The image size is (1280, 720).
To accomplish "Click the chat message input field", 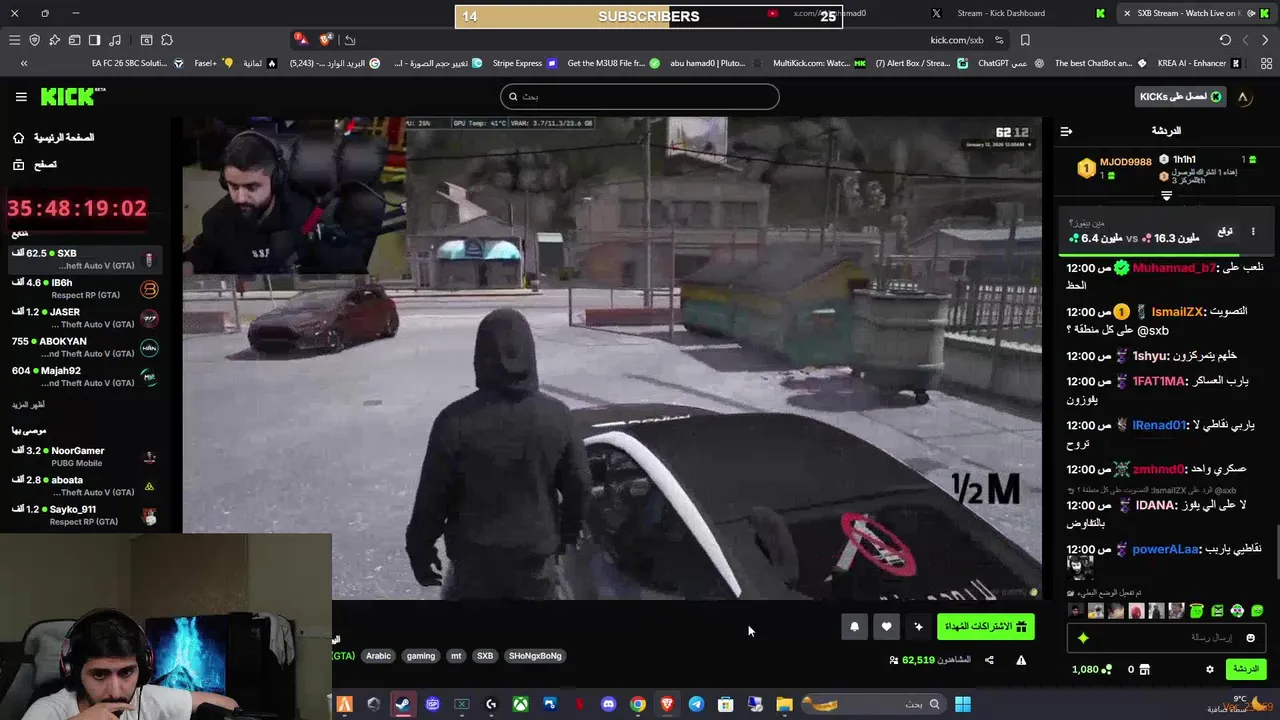I will [1166, 638].
